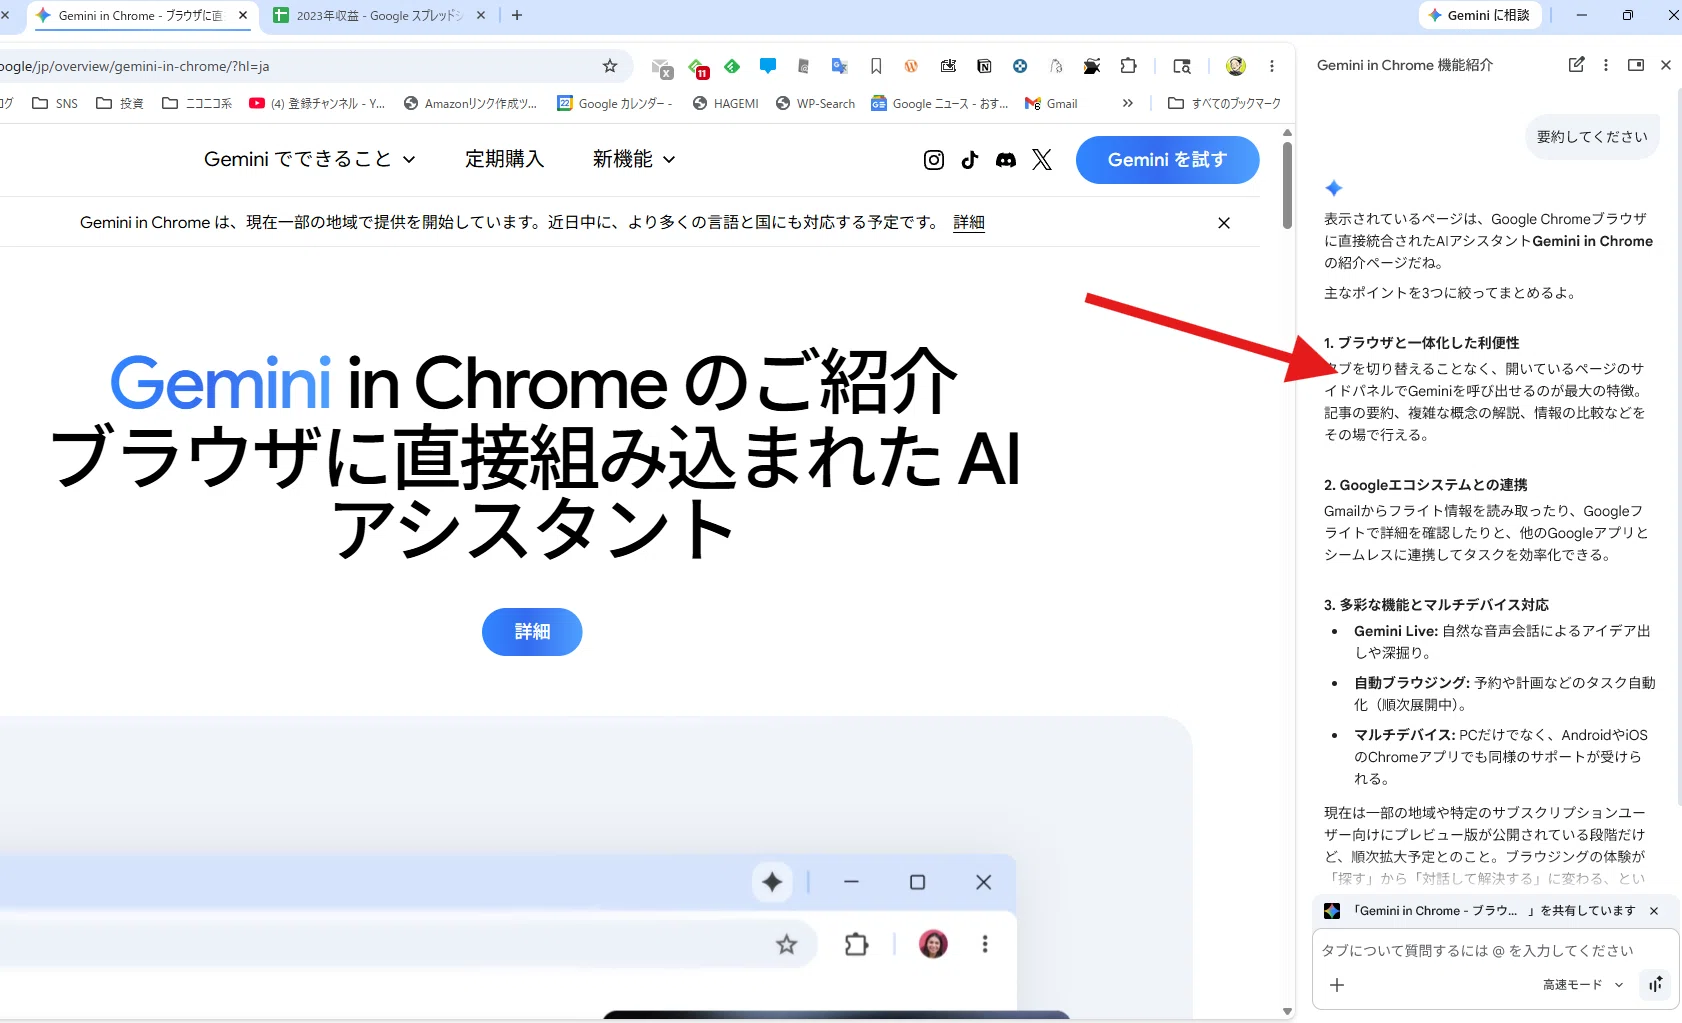Open the Google ニュース bookmark

[940, 103]
